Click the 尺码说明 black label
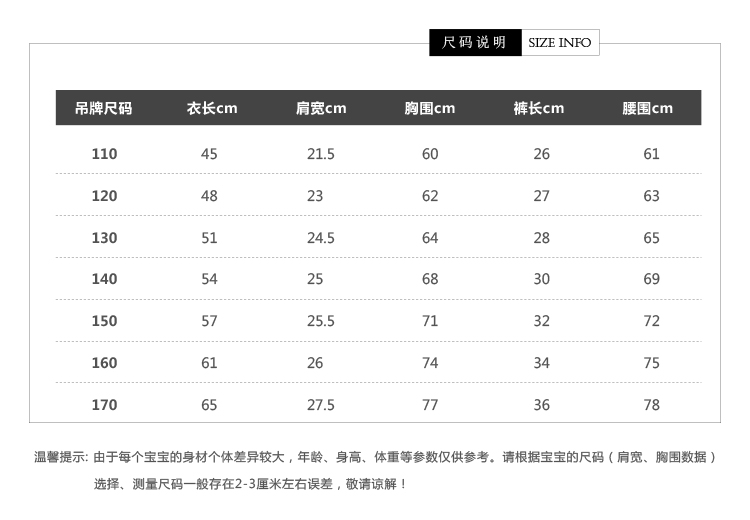This screenshot has height=520, width=750. point(475,42)
